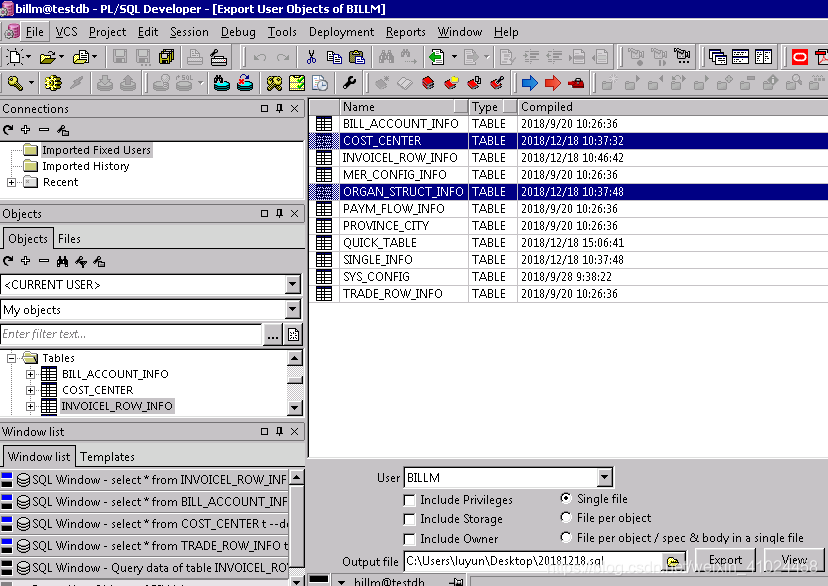Click the Paste clipboard icon
Image resolution: width=828 pixels, height=586 pixels.
[x=357, y=56]
